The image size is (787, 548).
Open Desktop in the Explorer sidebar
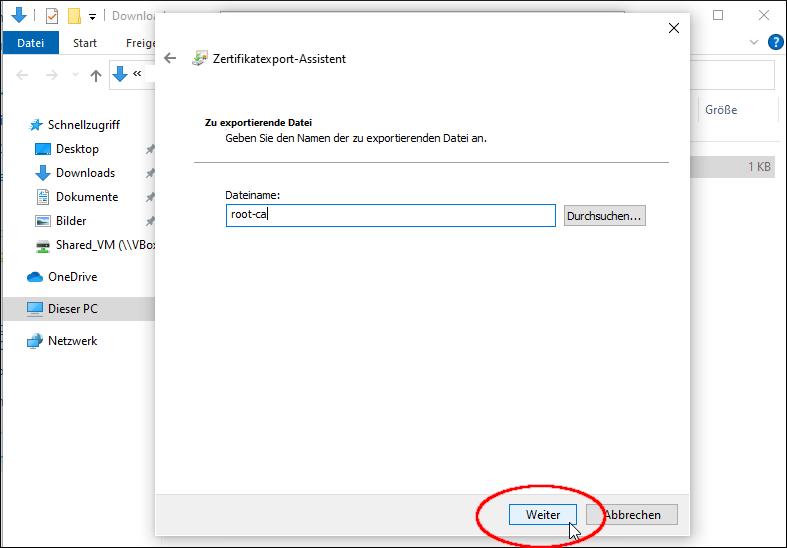[77, 149]
